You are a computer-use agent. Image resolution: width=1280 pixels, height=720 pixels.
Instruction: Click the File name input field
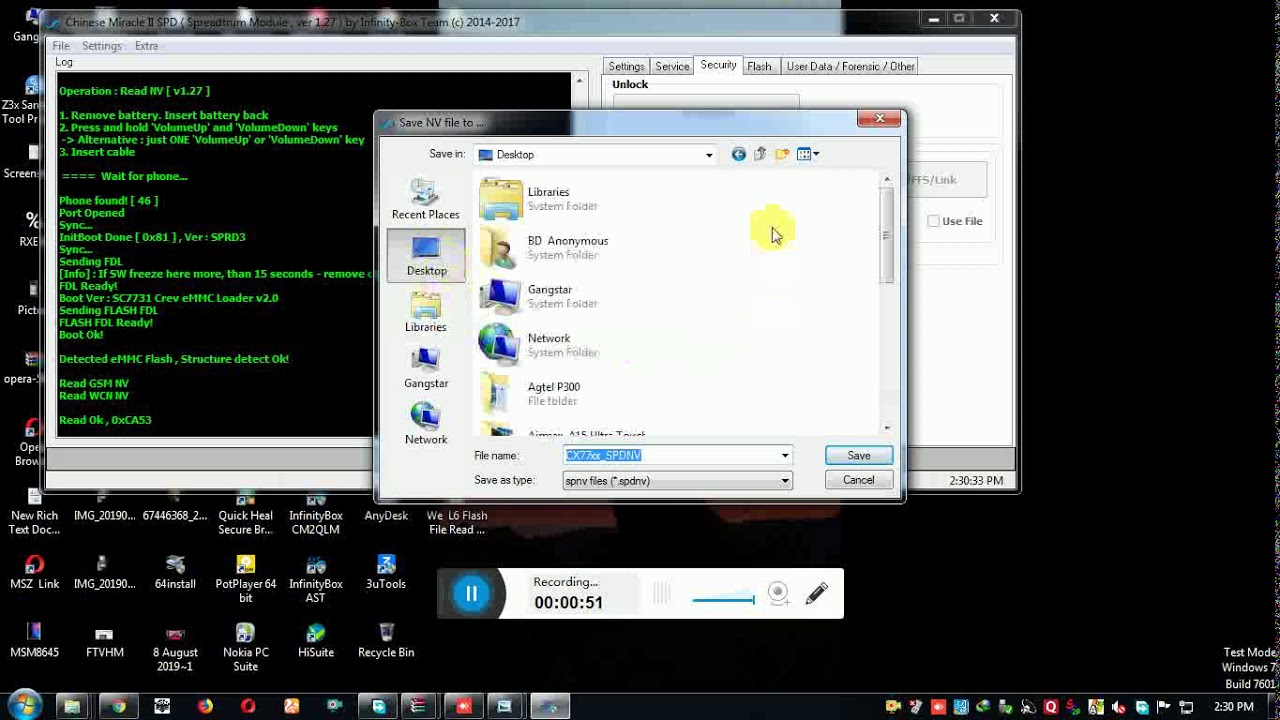[x=670, y=455]
